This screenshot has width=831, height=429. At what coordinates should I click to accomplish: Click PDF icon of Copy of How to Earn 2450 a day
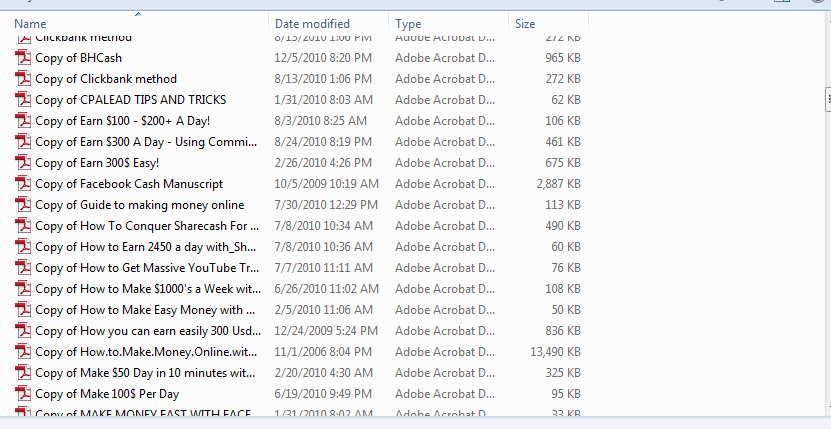[23, 247]
